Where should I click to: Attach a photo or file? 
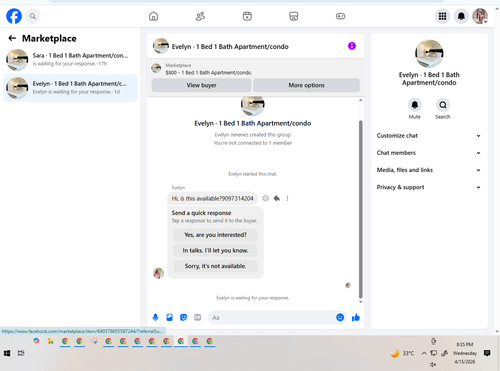tap(169, 317)
